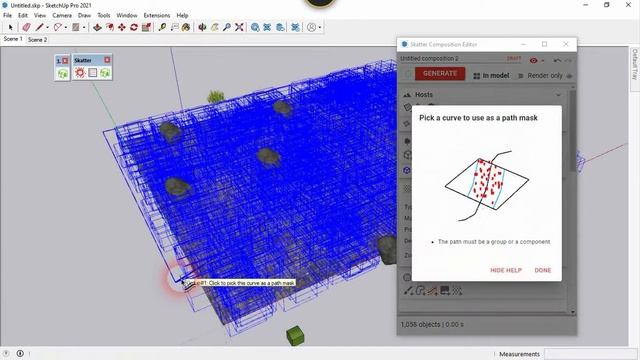Close the '1.' floating toolbar

click(x=65, y=61)
